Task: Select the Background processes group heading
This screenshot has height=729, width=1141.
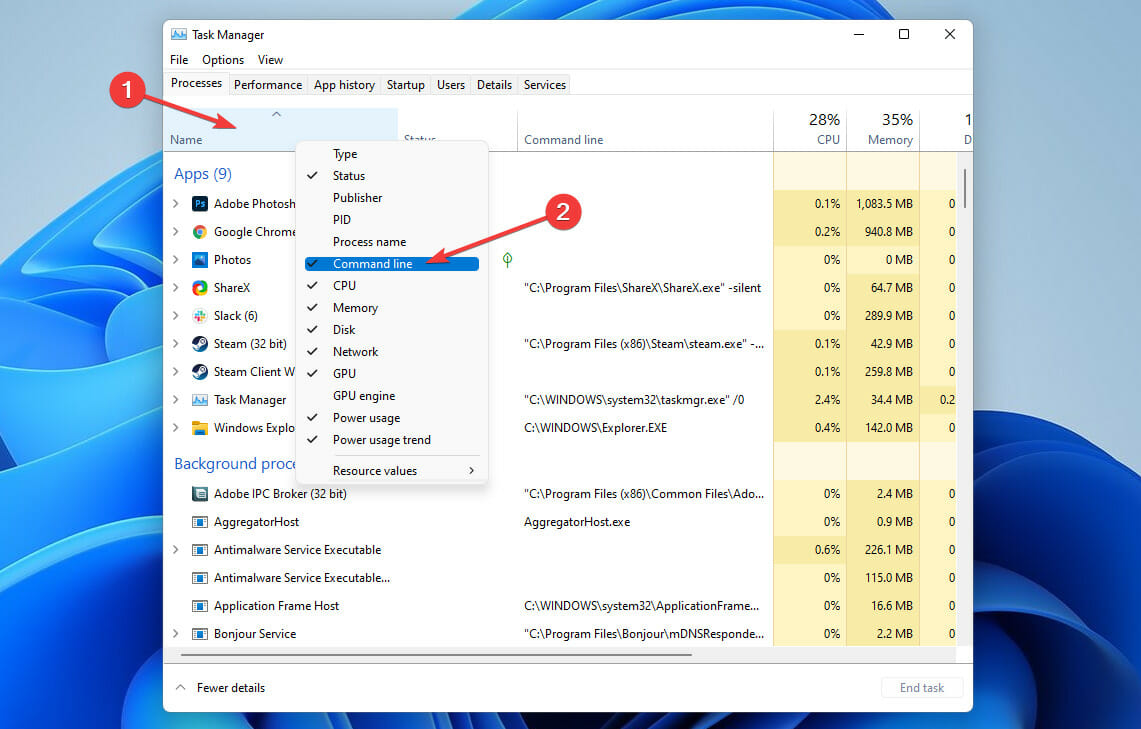Action: pyautogui.click(x=234, y=463)
